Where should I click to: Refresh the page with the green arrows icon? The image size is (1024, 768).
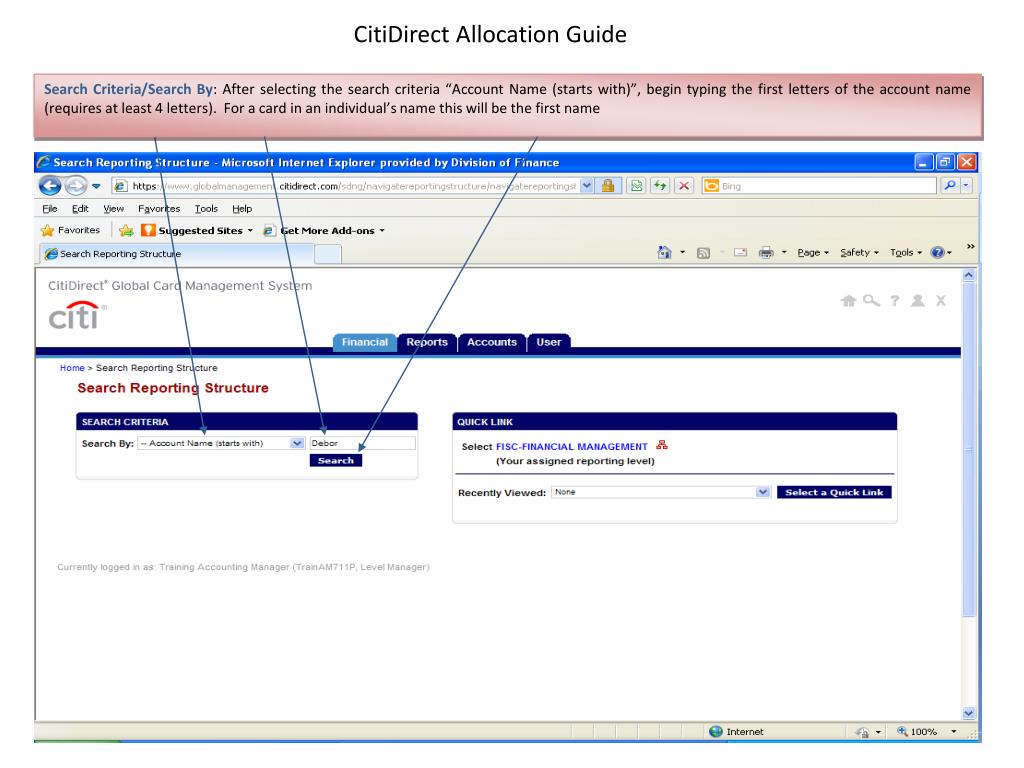coord(660,186)
